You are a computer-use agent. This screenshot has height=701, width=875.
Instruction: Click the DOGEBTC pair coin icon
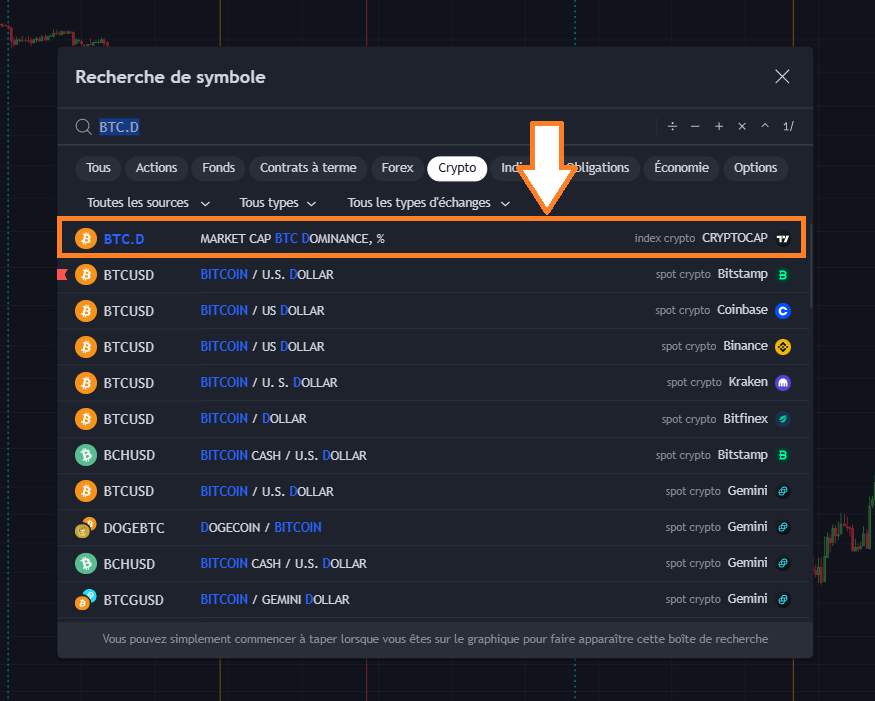tap(86, 527)
